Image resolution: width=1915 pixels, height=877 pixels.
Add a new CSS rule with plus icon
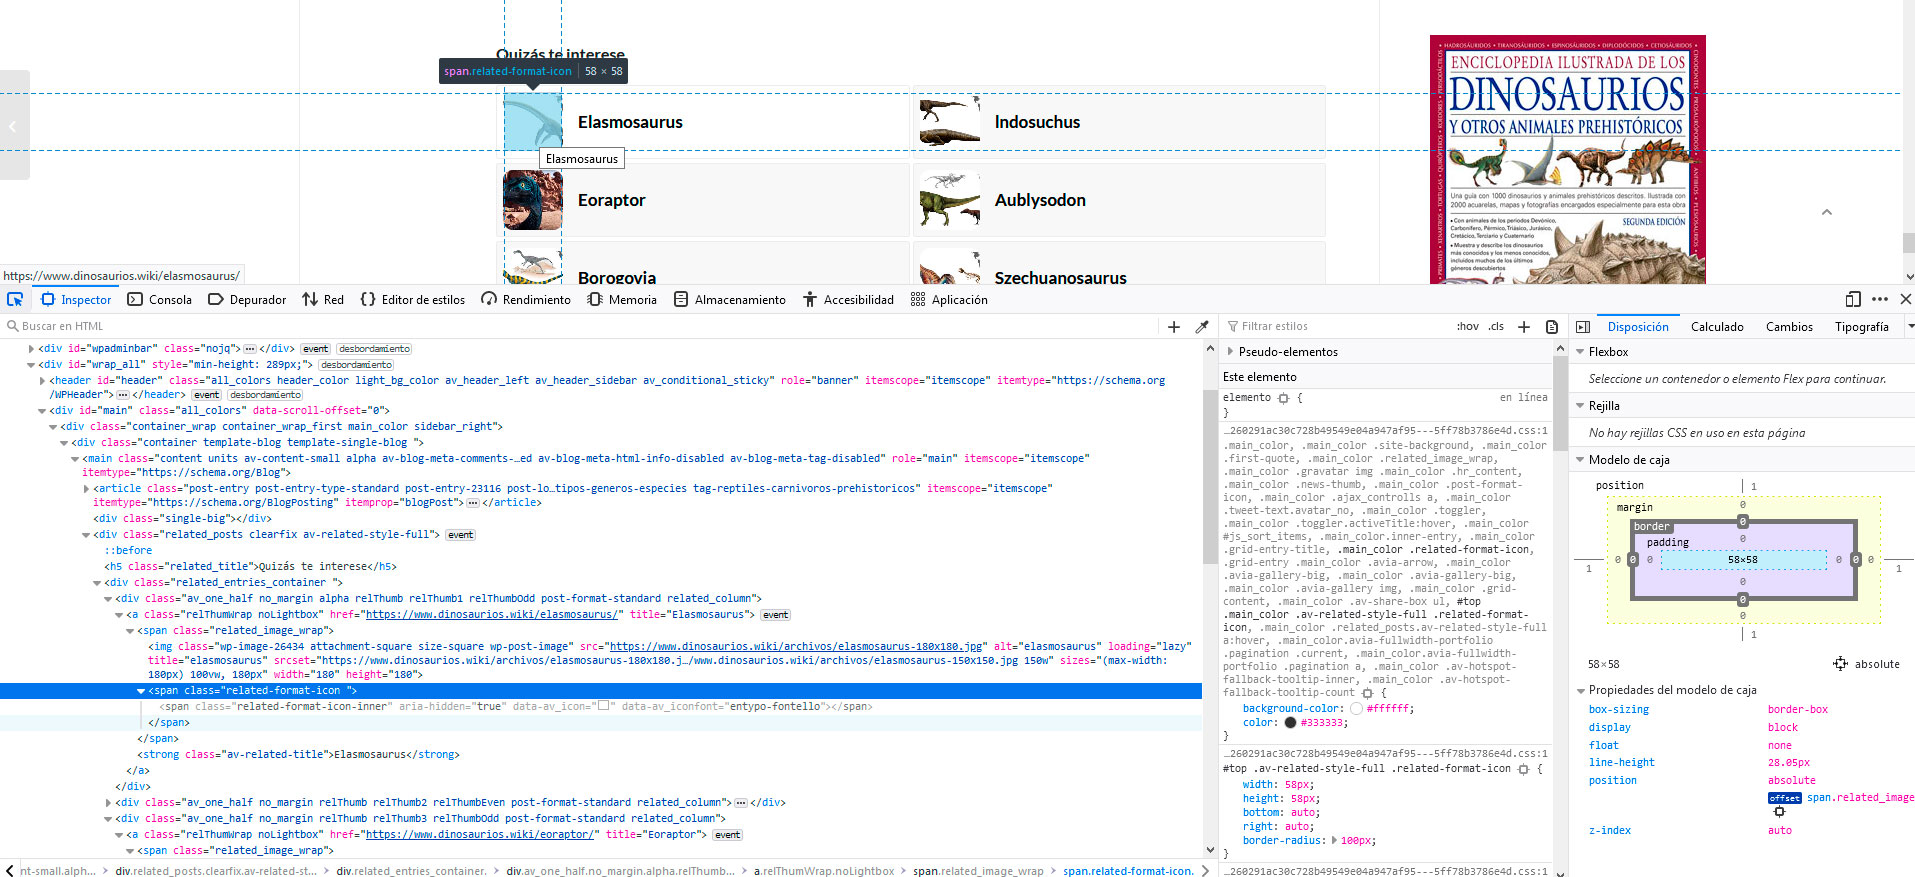[x=1524, y=326]
